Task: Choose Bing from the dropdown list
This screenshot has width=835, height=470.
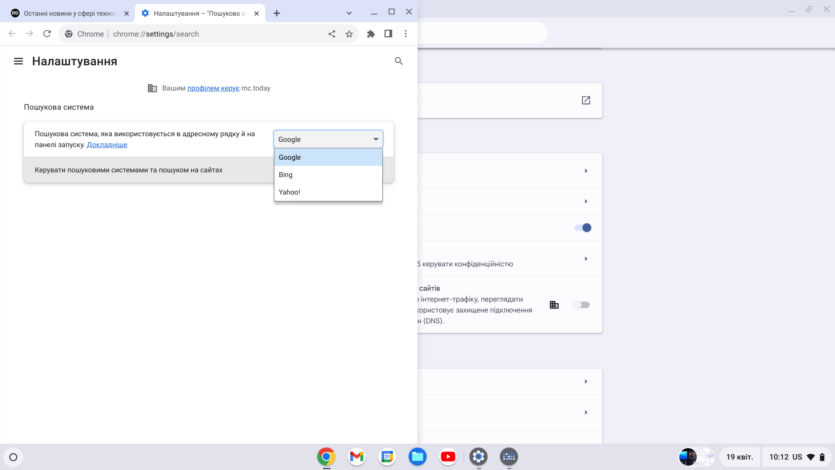Action: pos(328,175)
